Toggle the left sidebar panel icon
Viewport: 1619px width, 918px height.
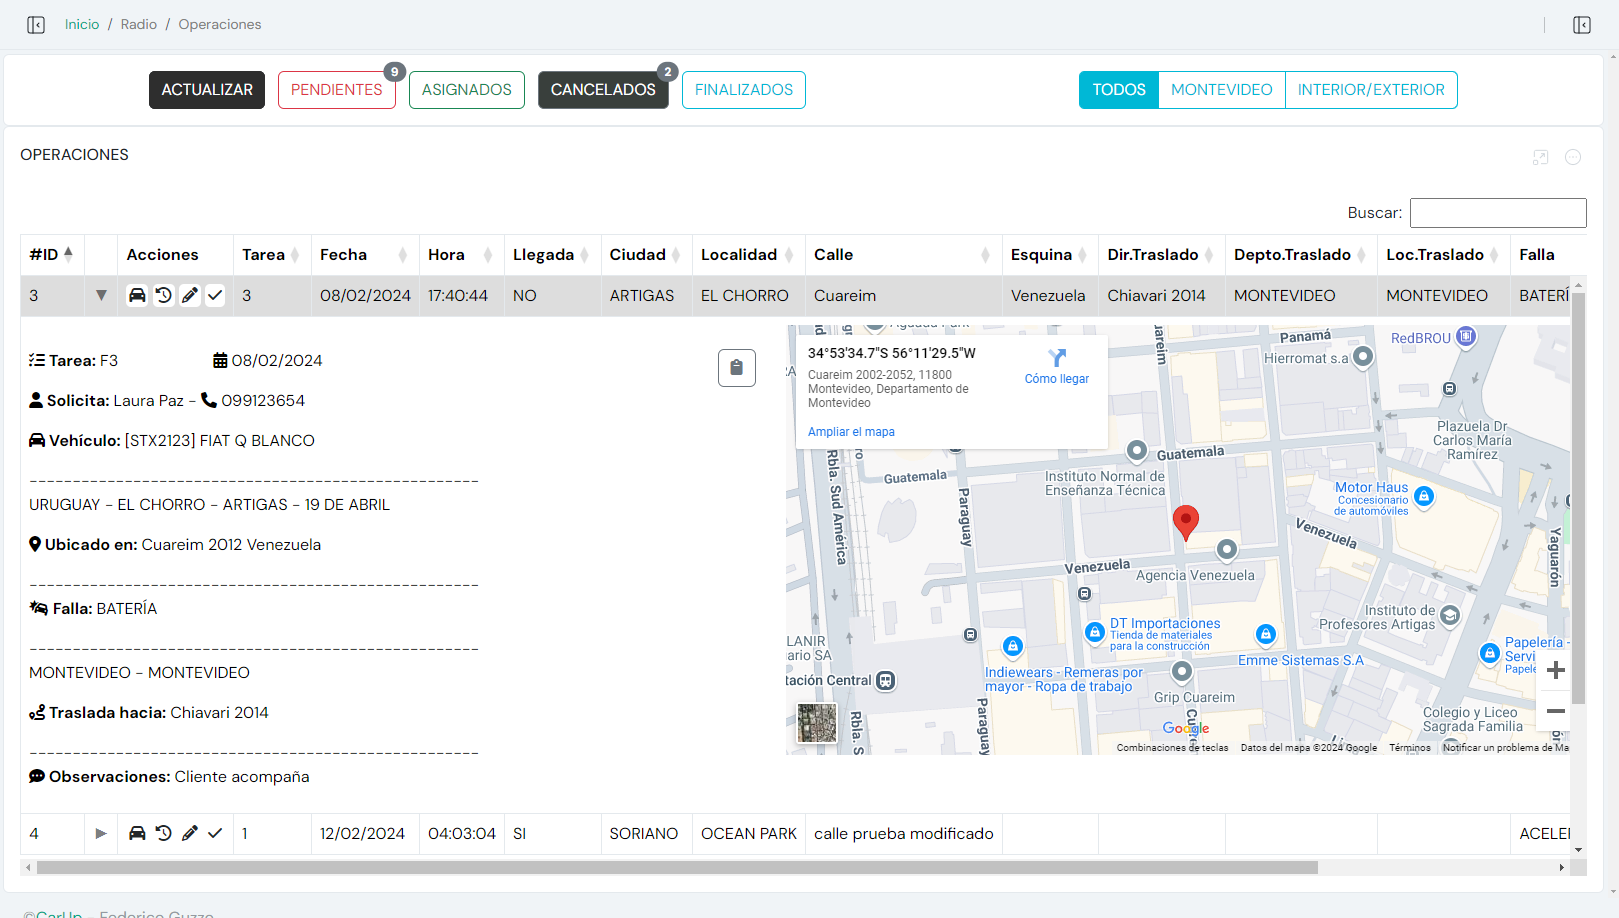point(36,25)
